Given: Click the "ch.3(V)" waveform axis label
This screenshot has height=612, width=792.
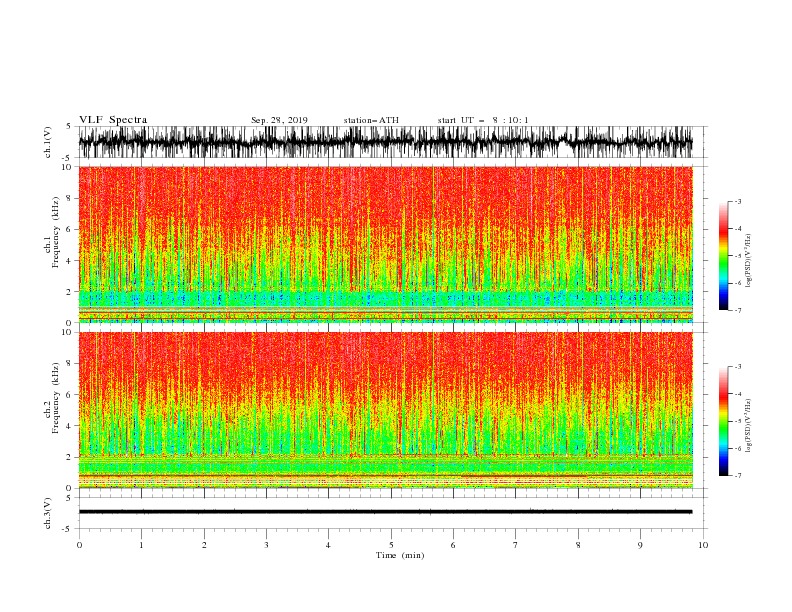Looking at the screenshot, I should pos(48,513).
